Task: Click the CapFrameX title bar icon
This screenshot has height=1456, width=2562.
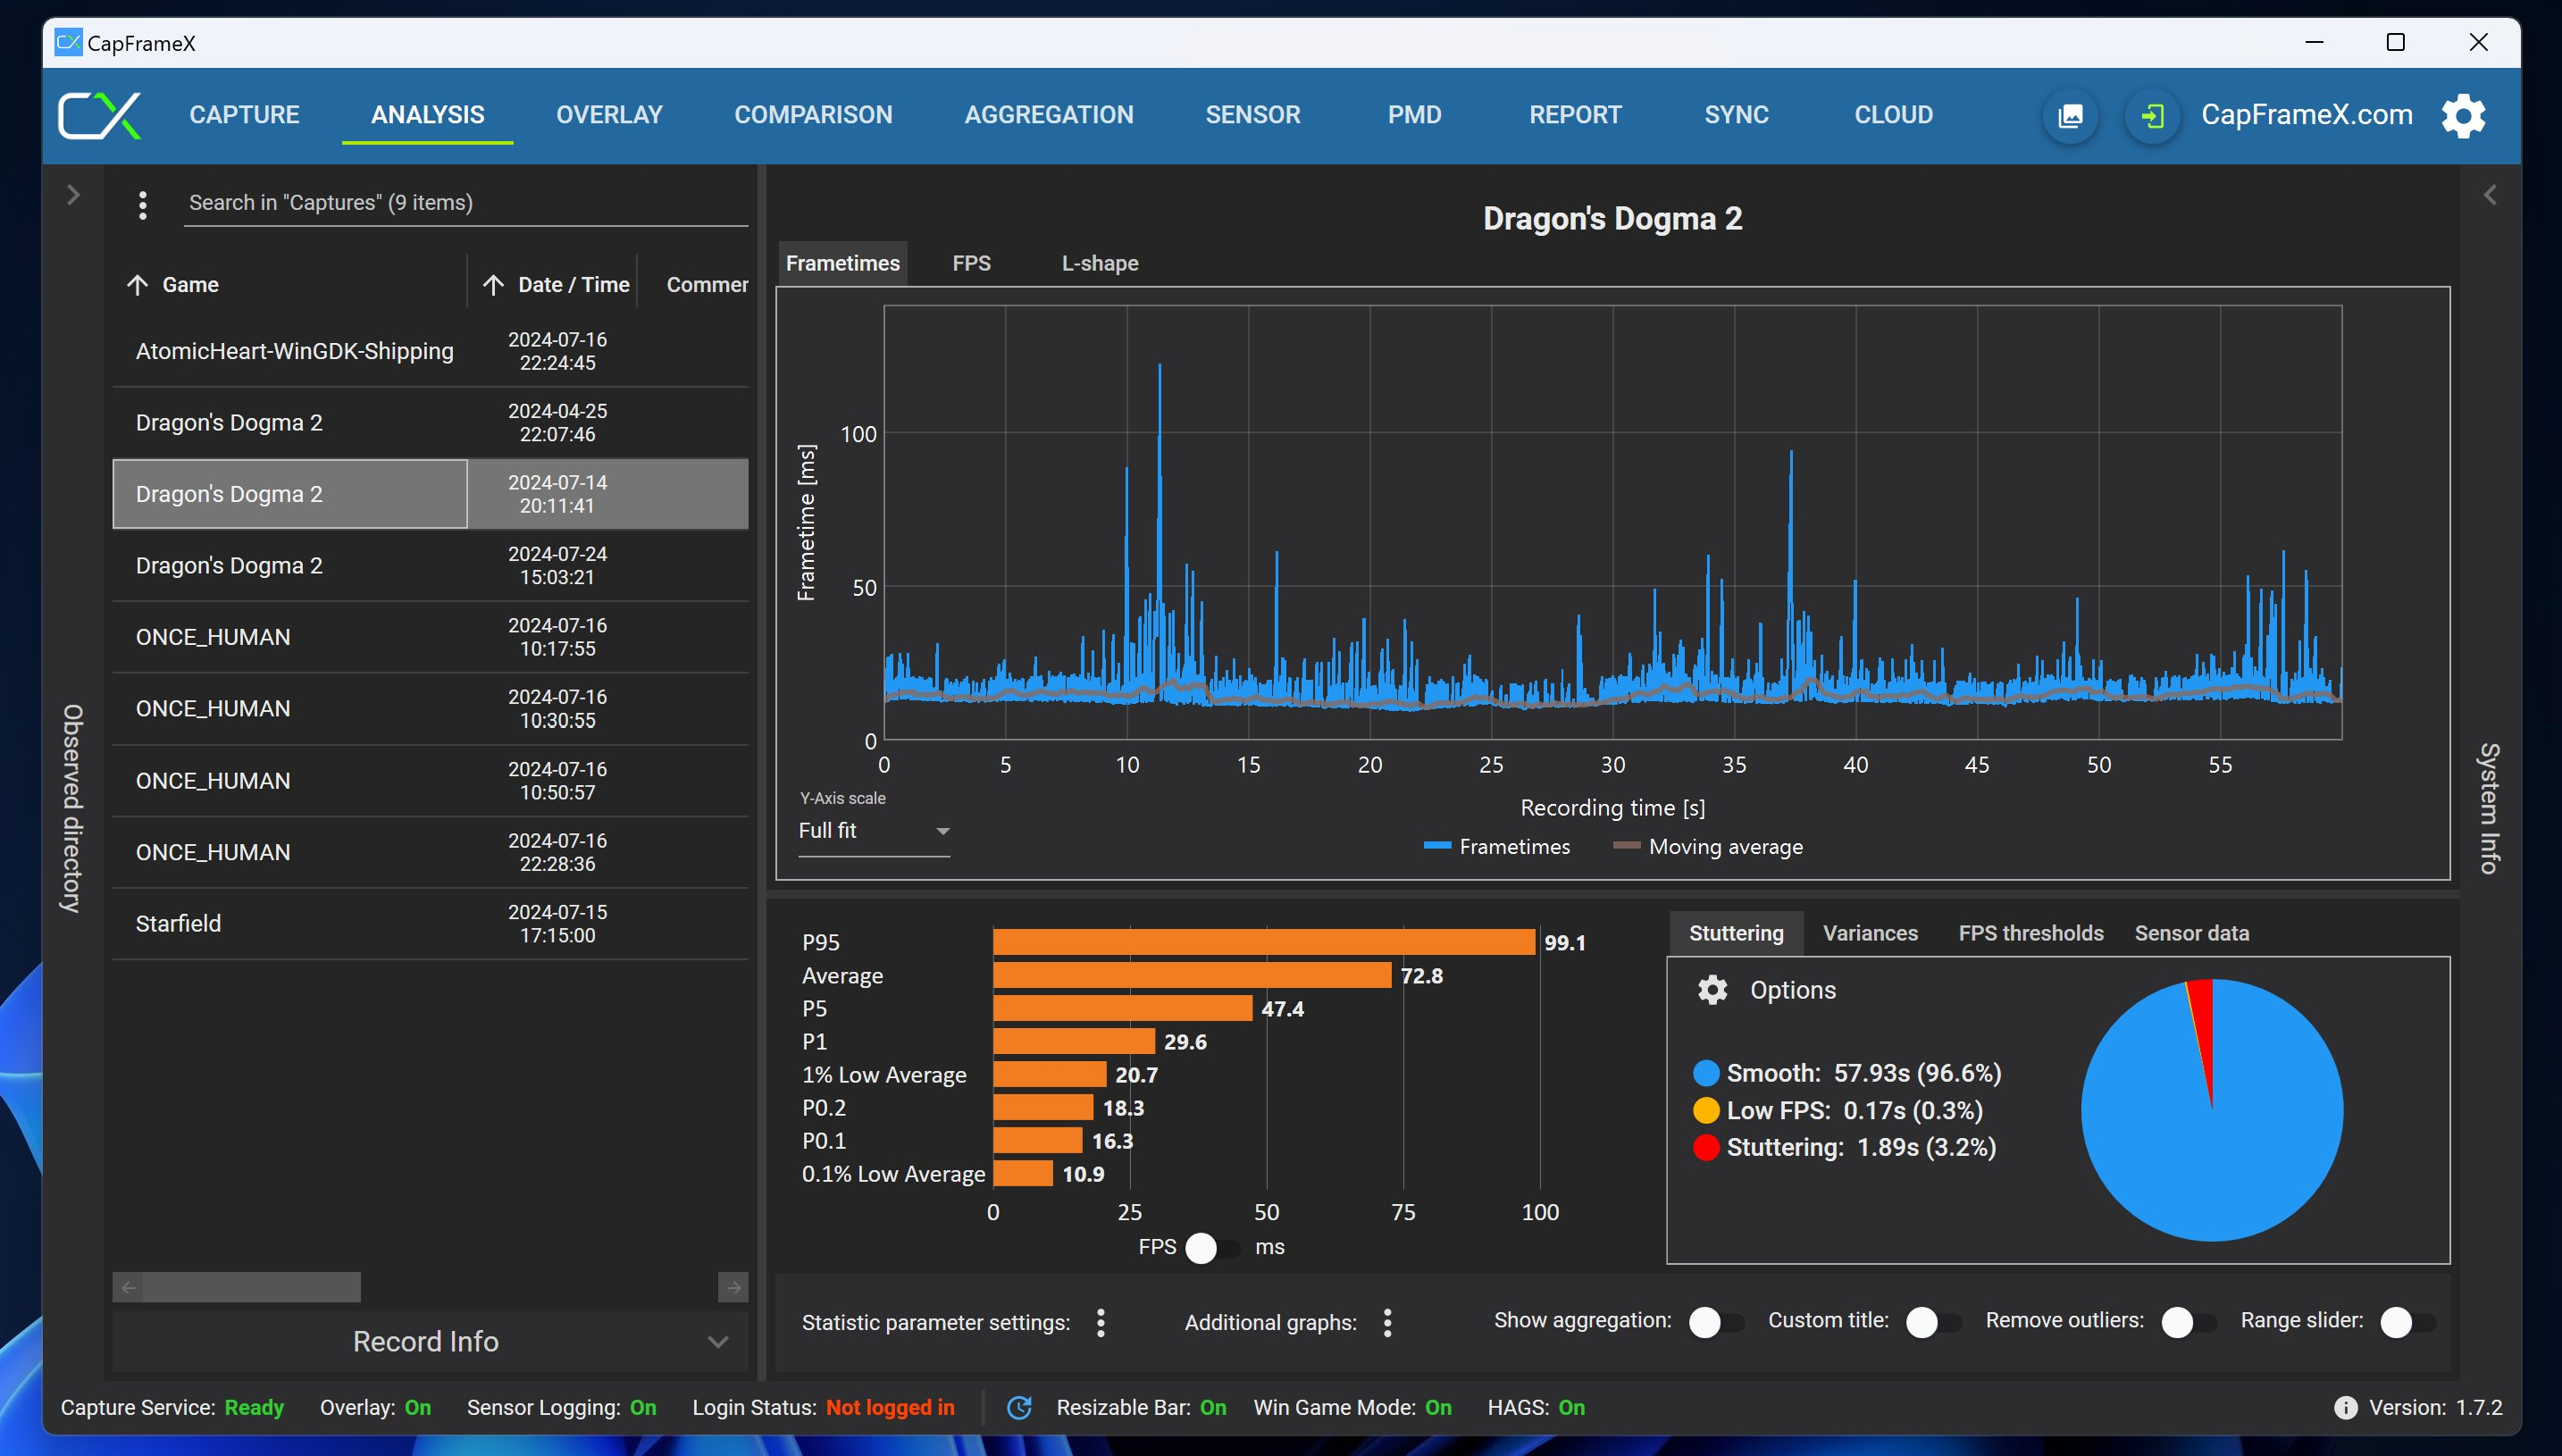Action: click(x=68, y=42)
